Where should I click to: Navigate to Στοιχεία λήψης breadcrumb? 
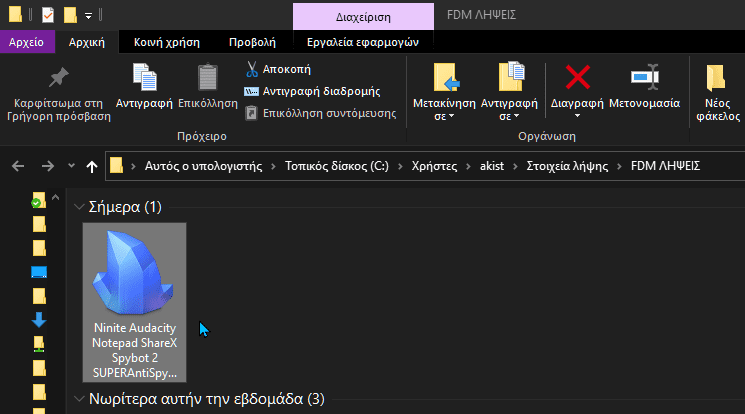pyautogui.click(x=567, y=166)
